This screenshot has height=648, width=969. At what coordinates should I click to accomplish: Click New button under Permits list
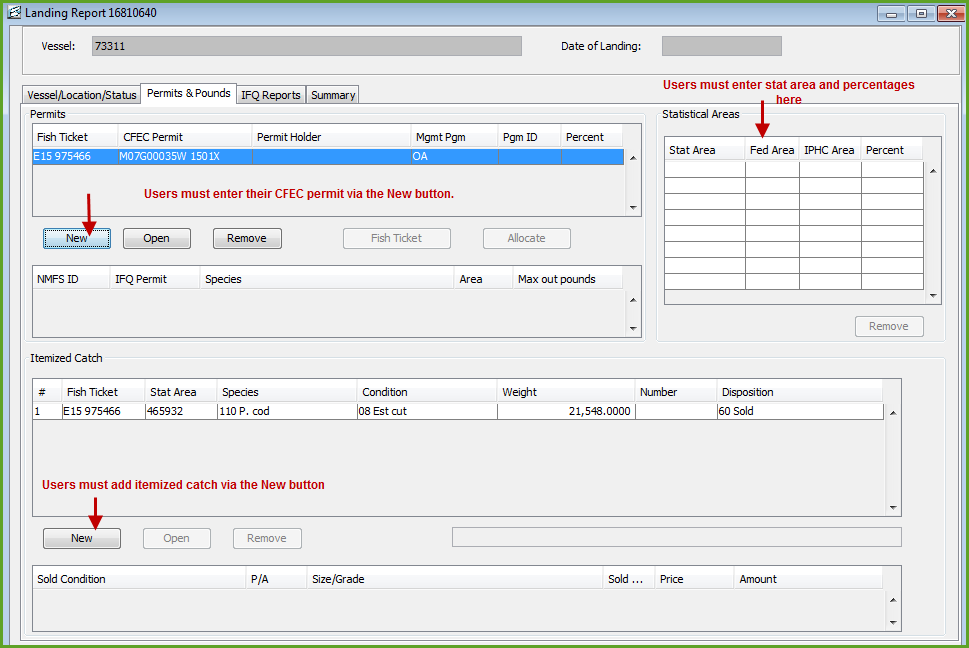coord(77,238)
